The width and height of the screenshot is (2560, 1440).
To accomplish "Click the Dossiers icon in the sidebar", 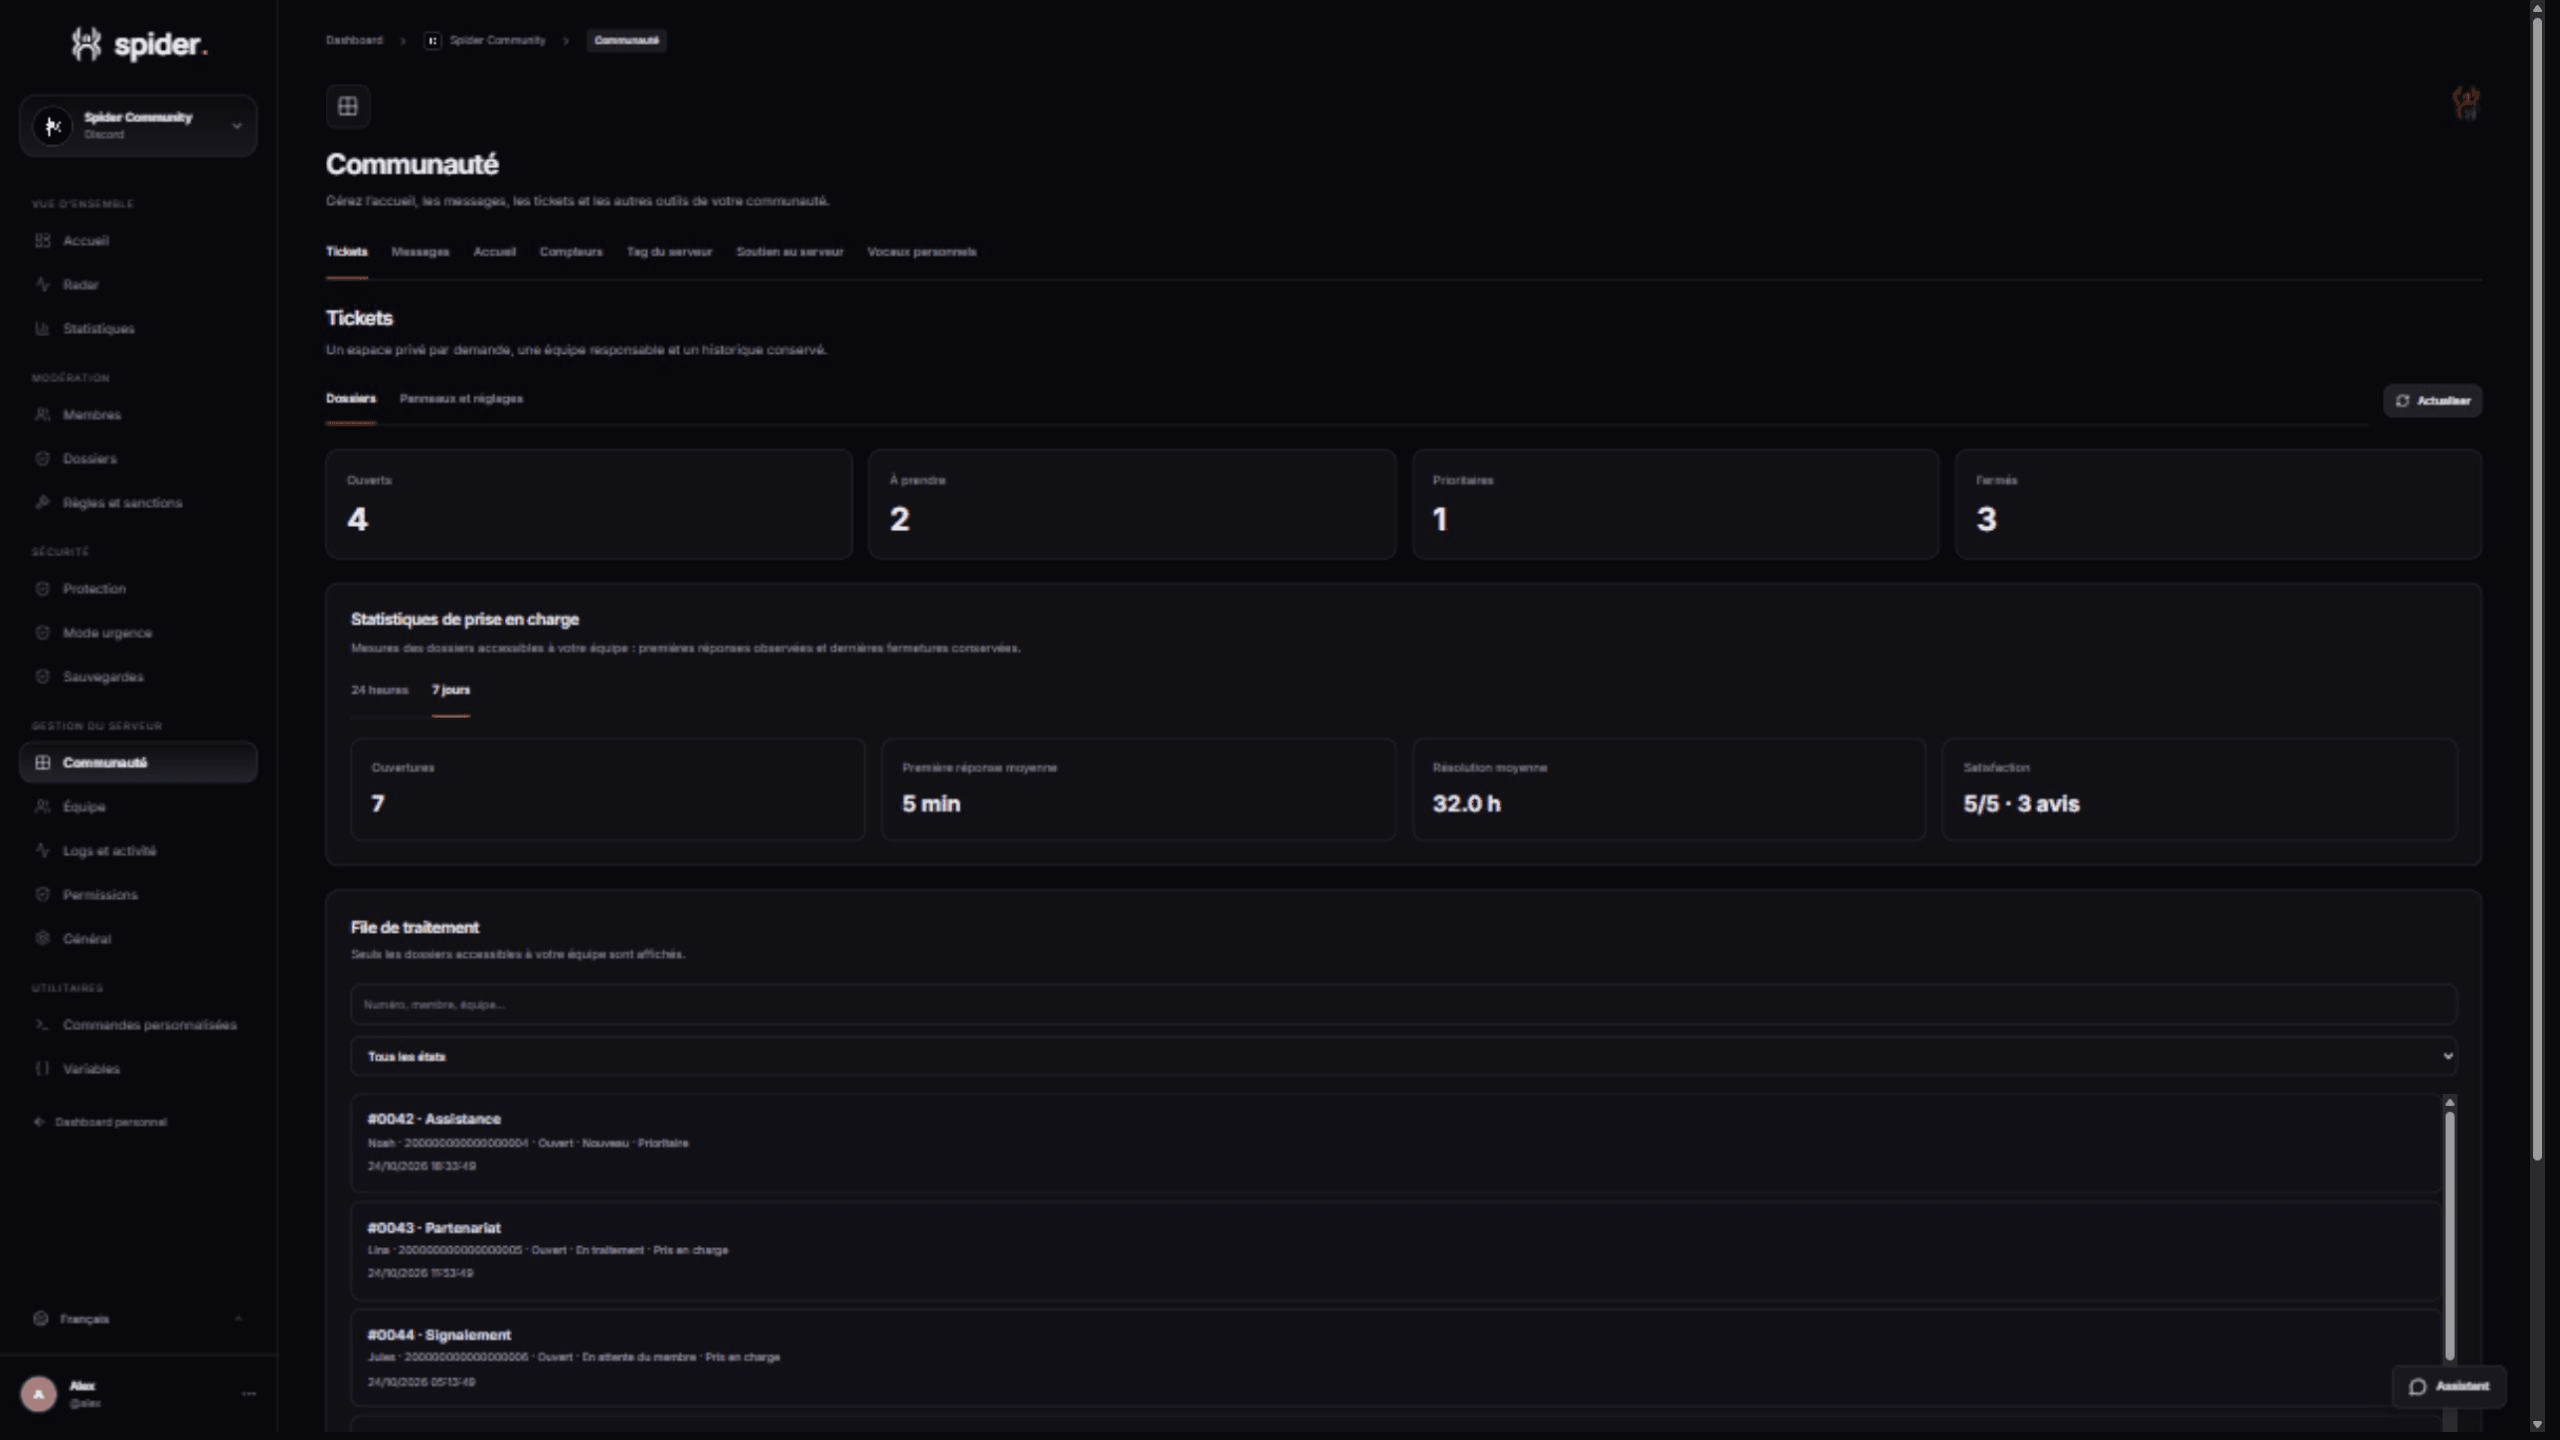I will pyautogui.click(x=42, y=458).
